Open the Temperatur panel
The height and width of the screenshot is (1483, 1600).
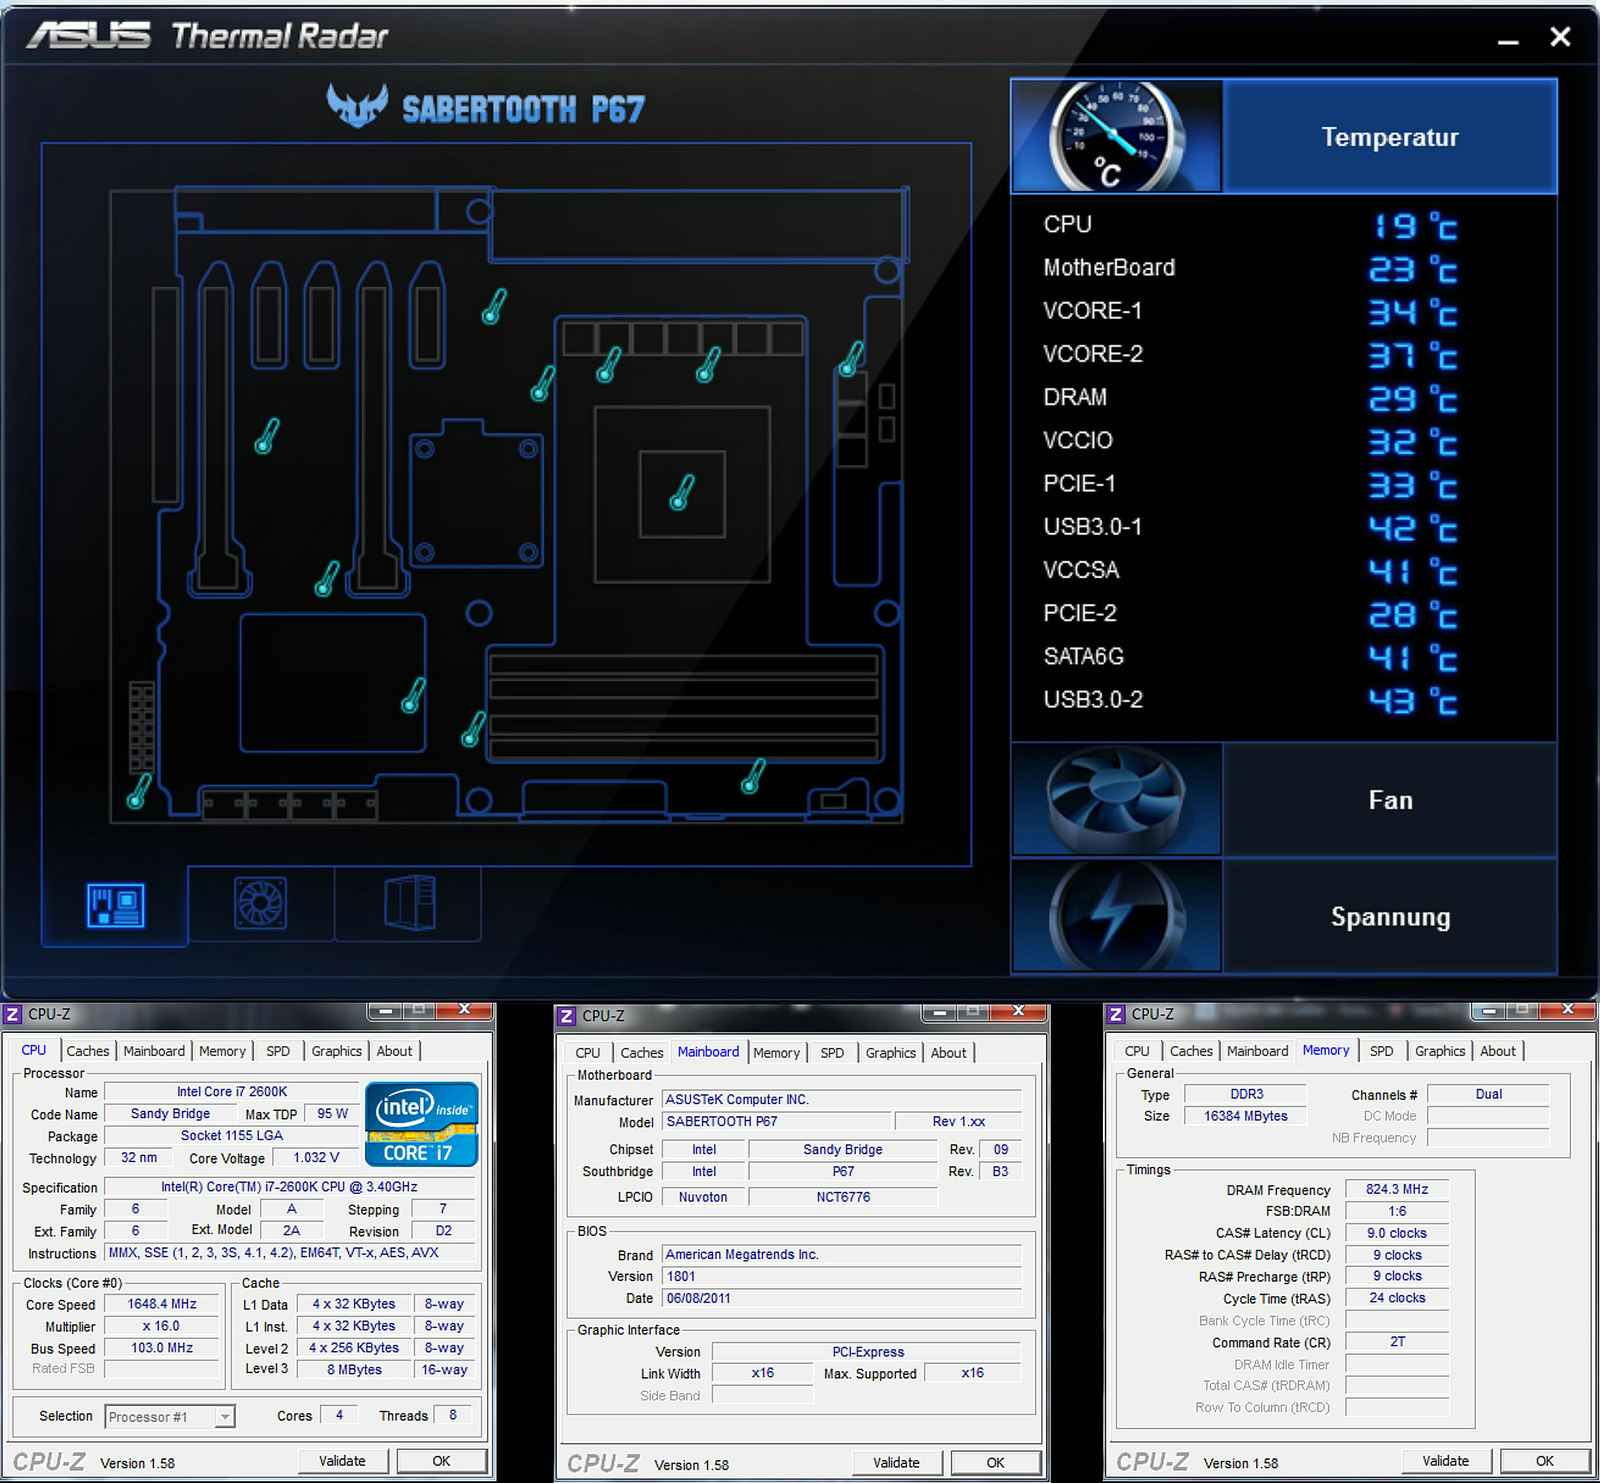1390,136
